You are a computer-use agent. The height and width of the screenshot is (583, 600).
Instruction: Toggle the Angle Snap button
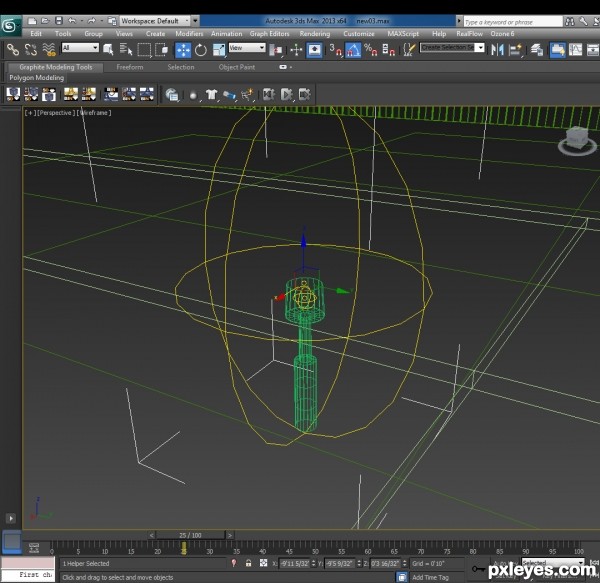click(353, 50)
